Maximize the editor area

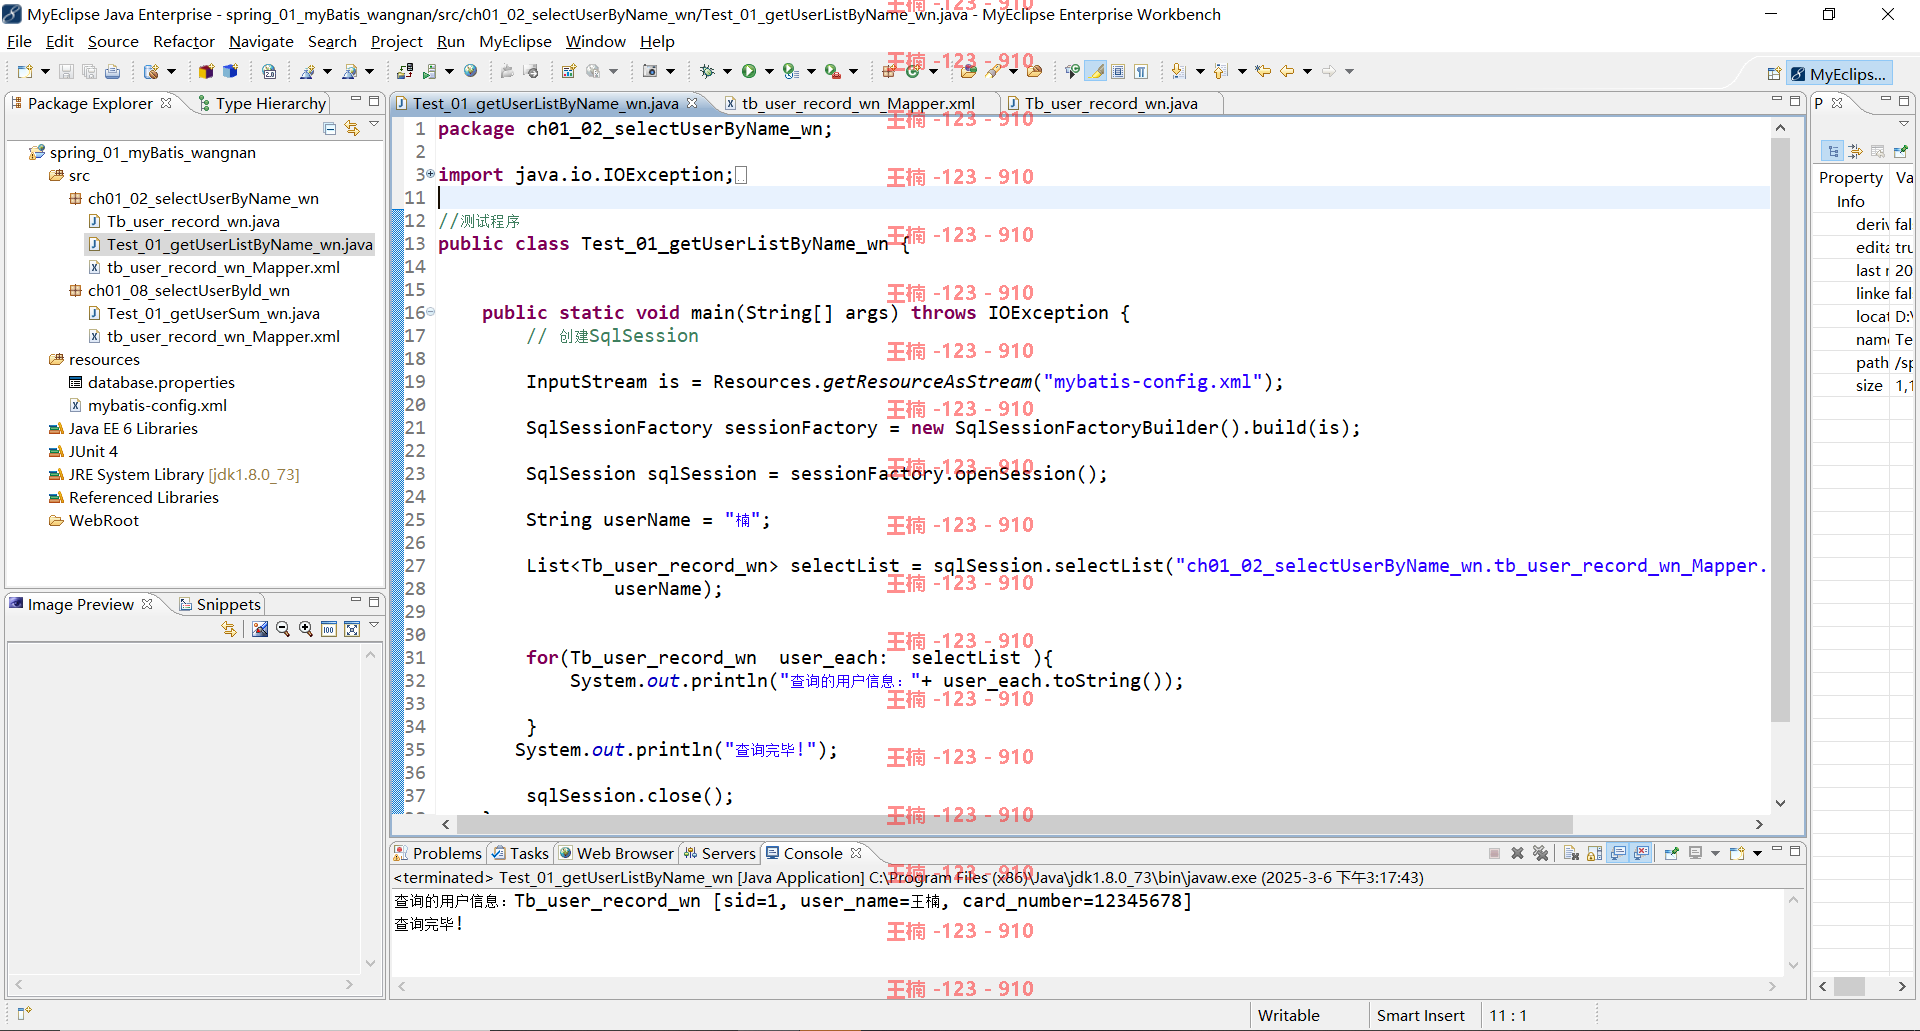coord(1795,101)
